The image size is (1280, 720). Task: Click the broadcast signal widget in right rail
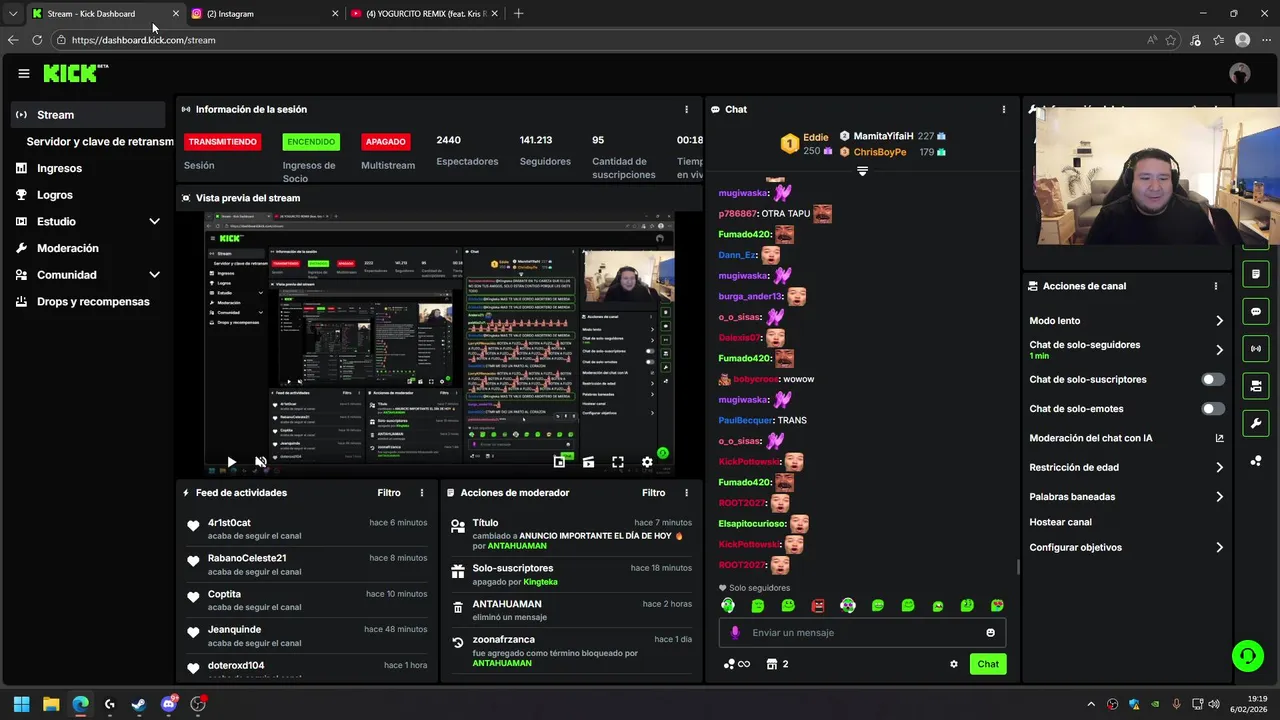pos(1256,349)
